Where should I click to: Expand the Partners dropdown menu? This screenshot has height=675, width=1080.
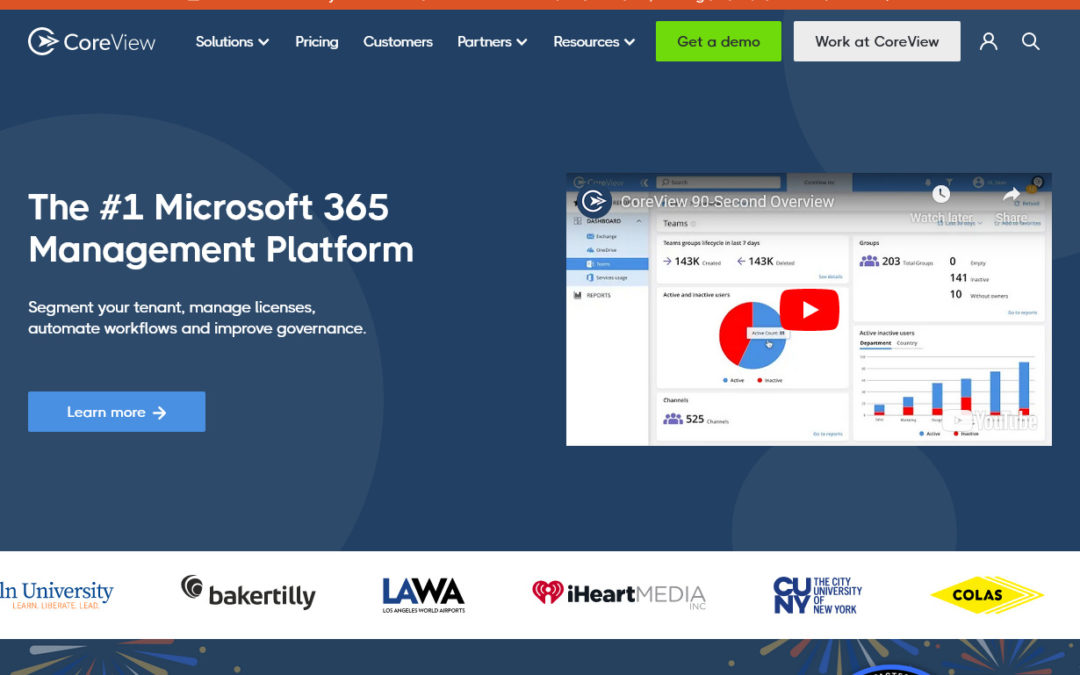point(492,41)
